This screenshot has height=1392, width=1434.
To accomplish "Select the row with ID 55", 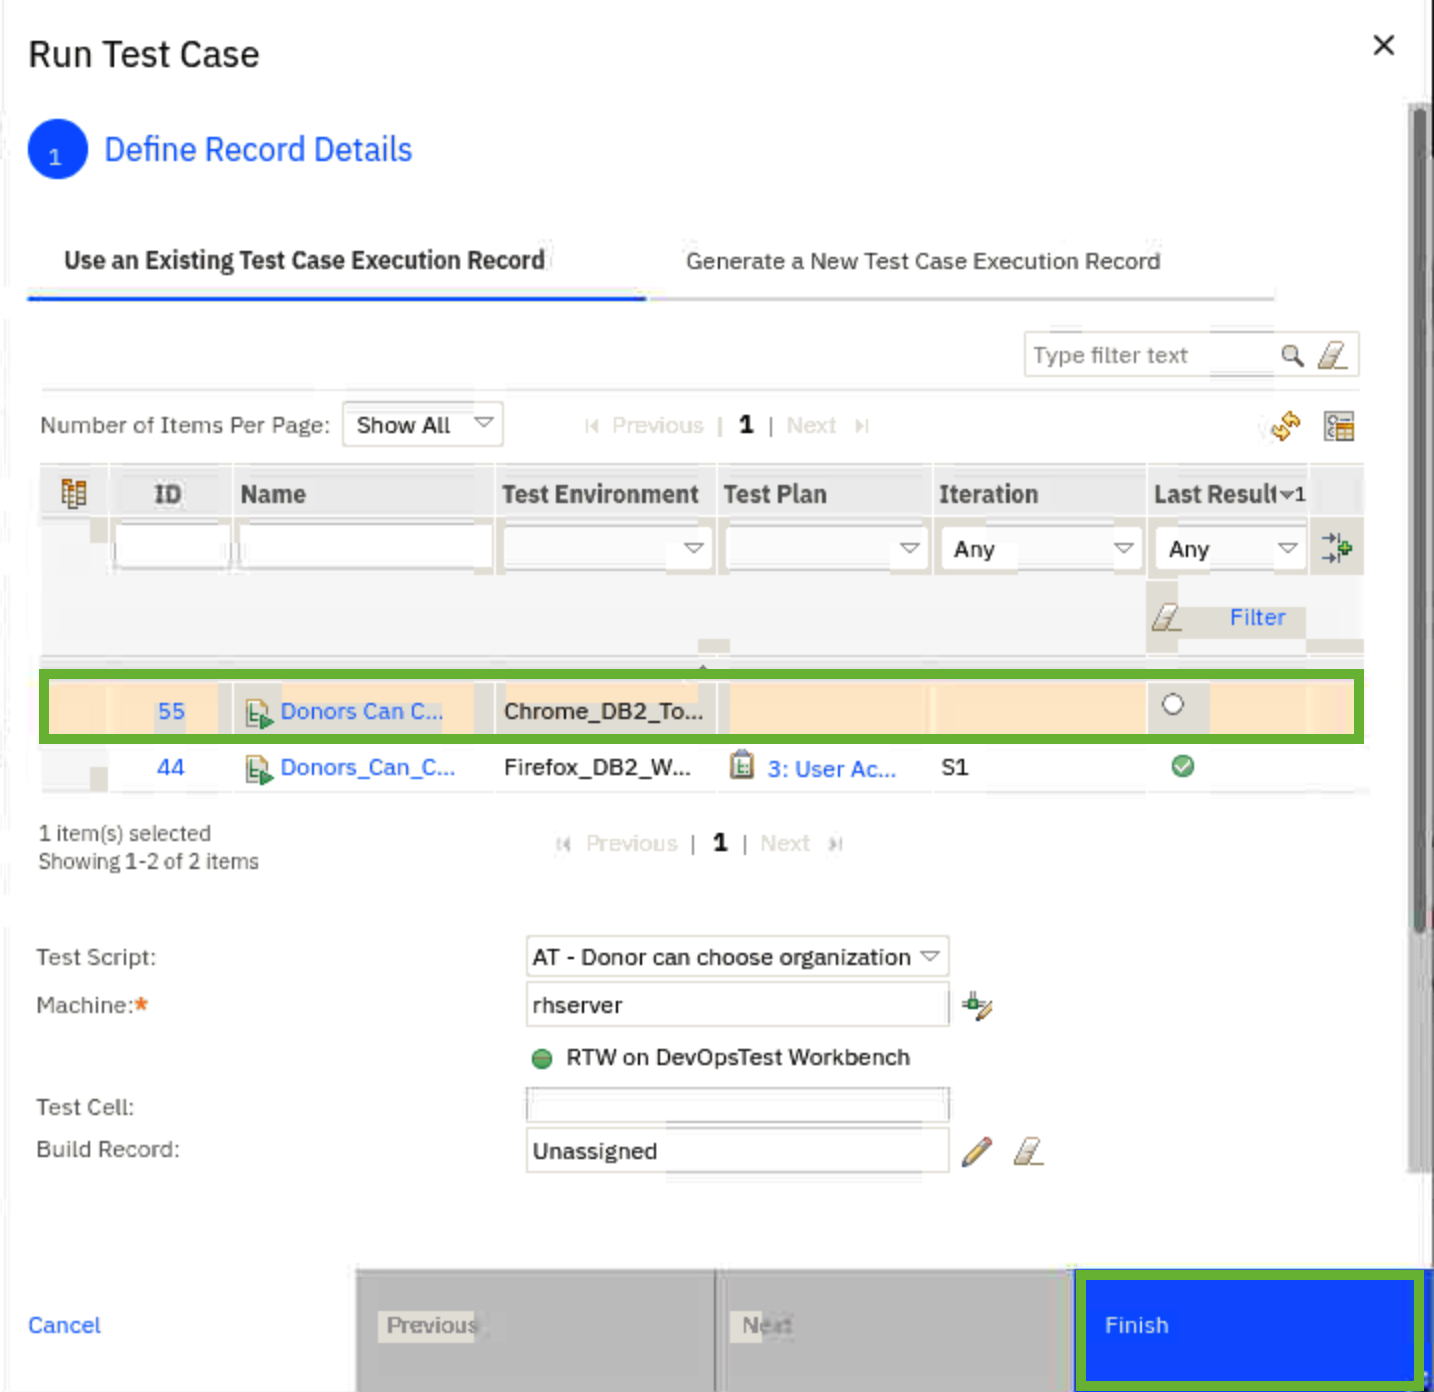I will 171,711.
